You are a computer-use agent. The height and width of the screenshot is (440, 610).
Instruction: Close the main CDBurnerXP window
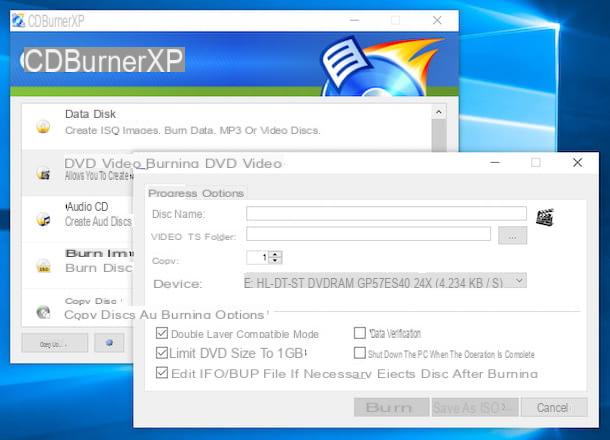(x=437, y=20)
